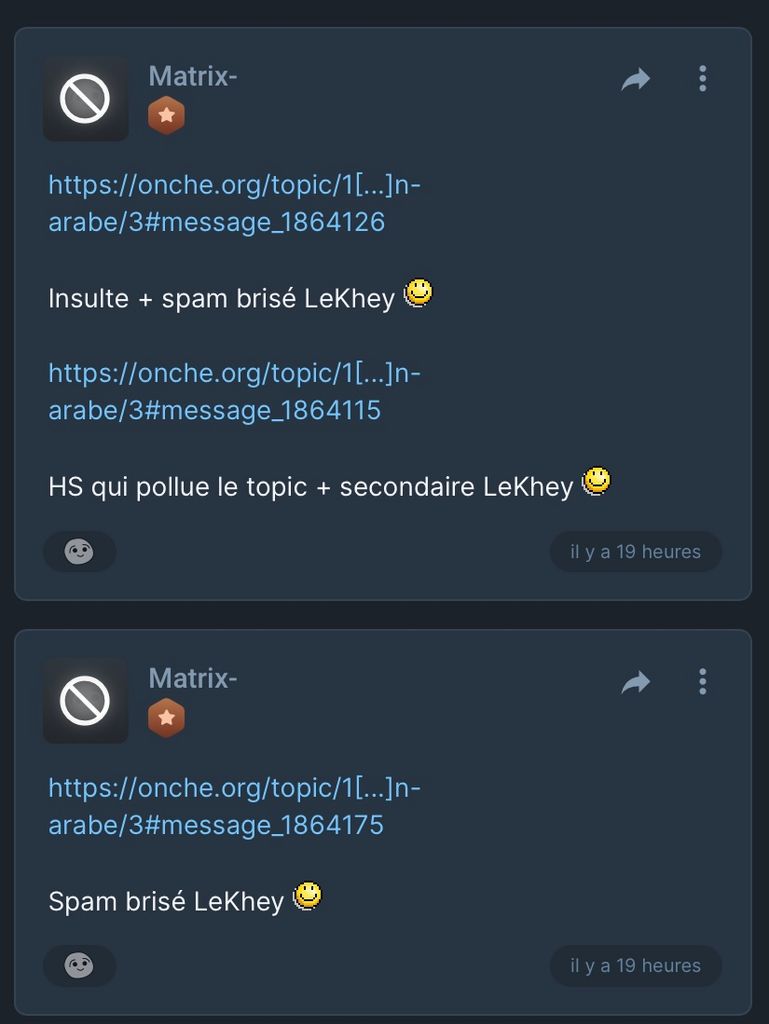The width and height of the screenshot is (769, 1024).
Task: Open the Matrix- username on the second post
Action: 192,678
